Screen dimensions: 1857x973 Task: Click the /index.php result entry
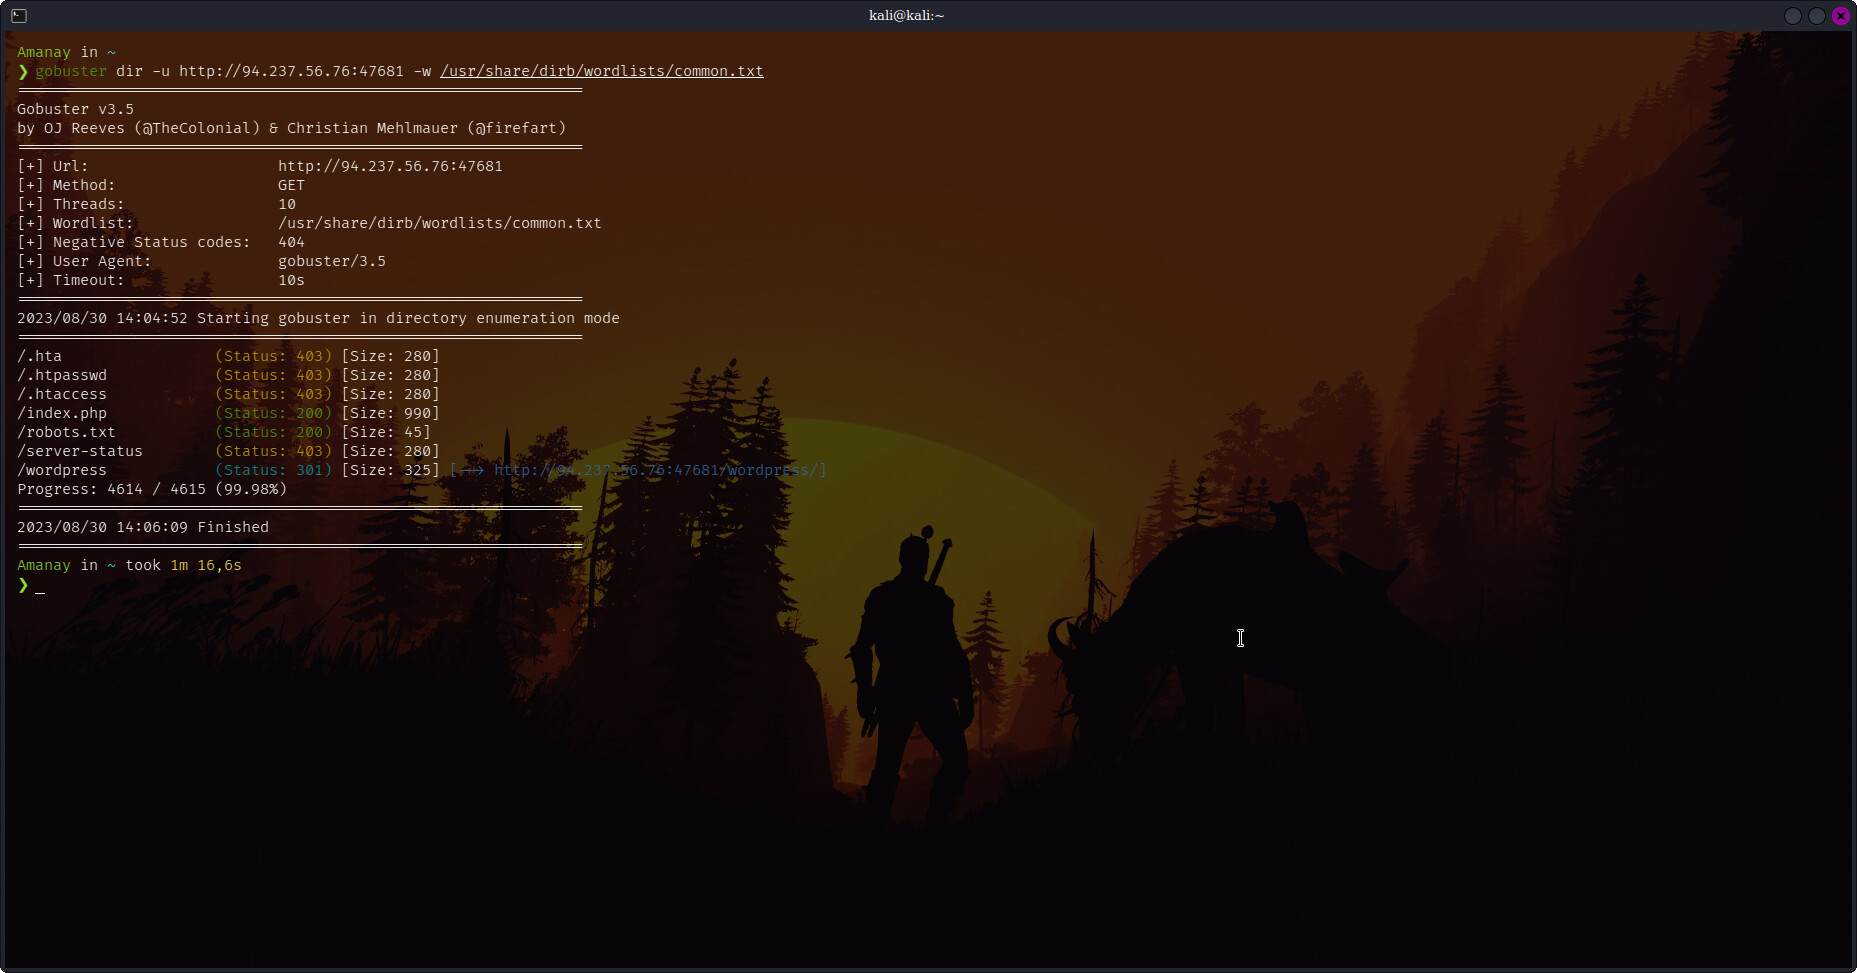(x=62, y=413)
